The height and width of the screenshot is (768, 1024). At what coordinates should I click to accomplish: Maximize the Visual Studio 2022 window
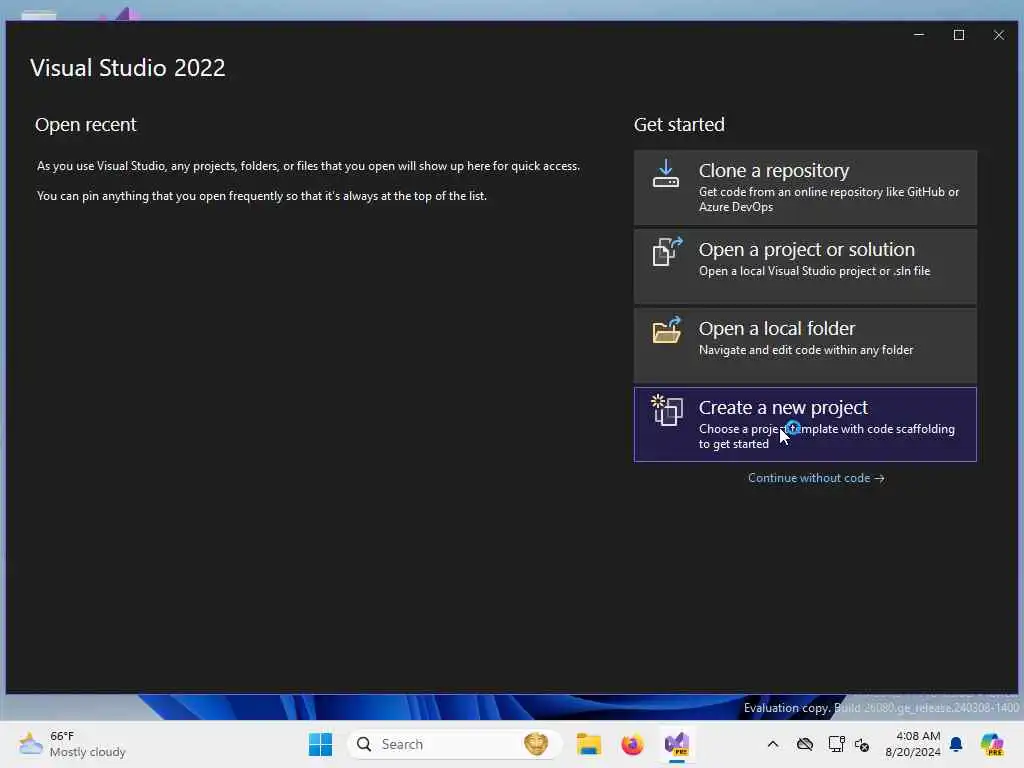coord(959,35)
